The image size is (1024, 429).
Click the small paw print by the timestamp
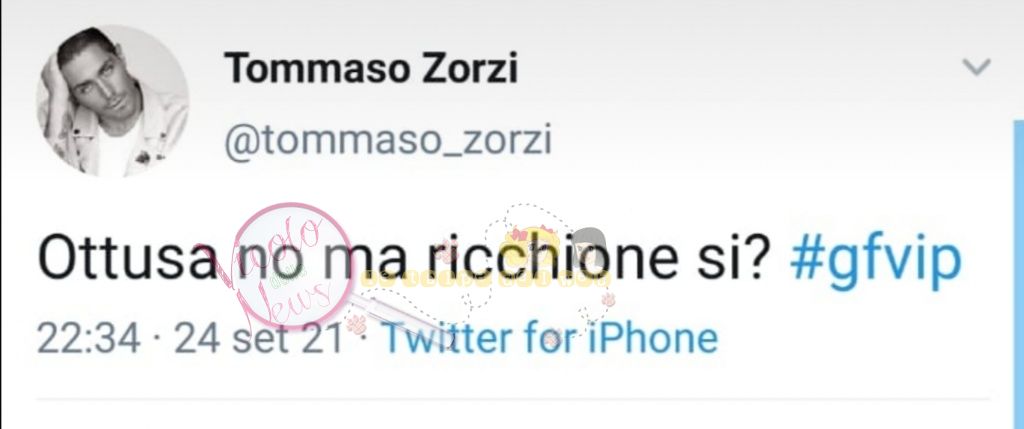pos(356,325)
